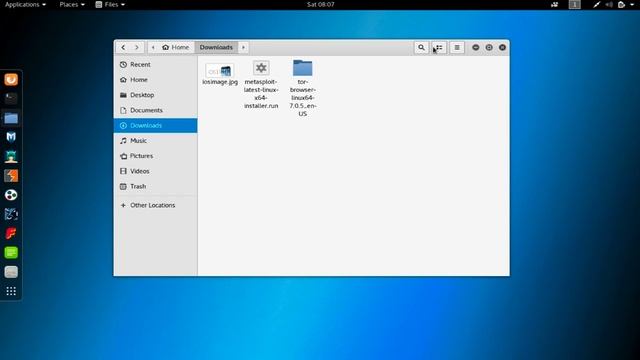
Task: Toggle list/grid view button in toolbar
Action: pos(439,47)
